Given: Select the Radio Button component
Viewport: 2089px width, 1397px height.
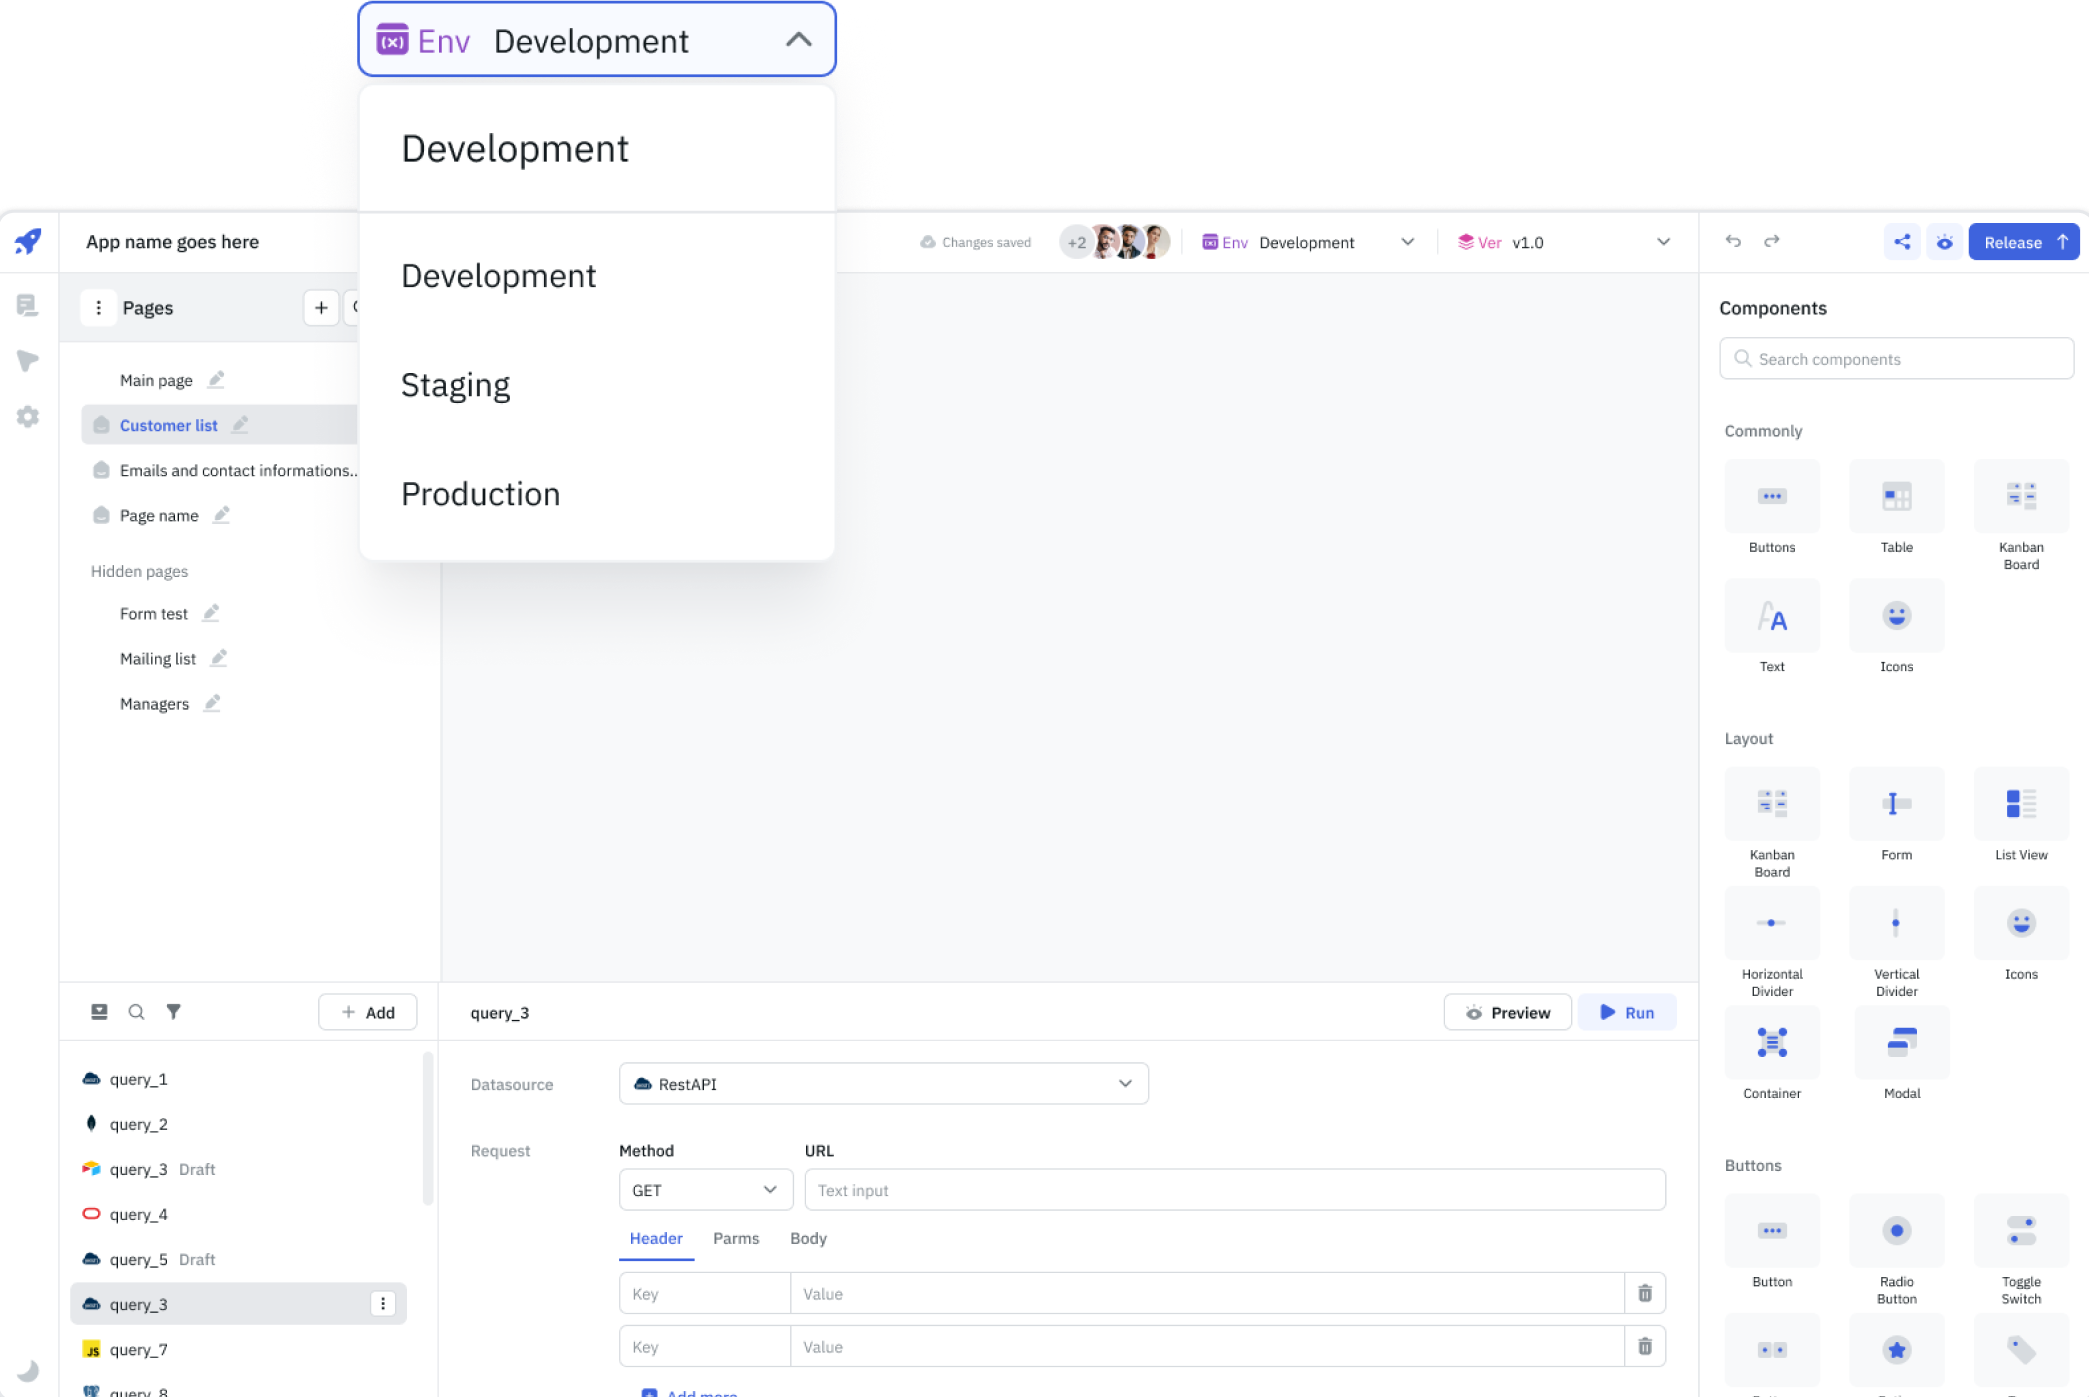Looking at the screenshot, I should 1896,1231.
